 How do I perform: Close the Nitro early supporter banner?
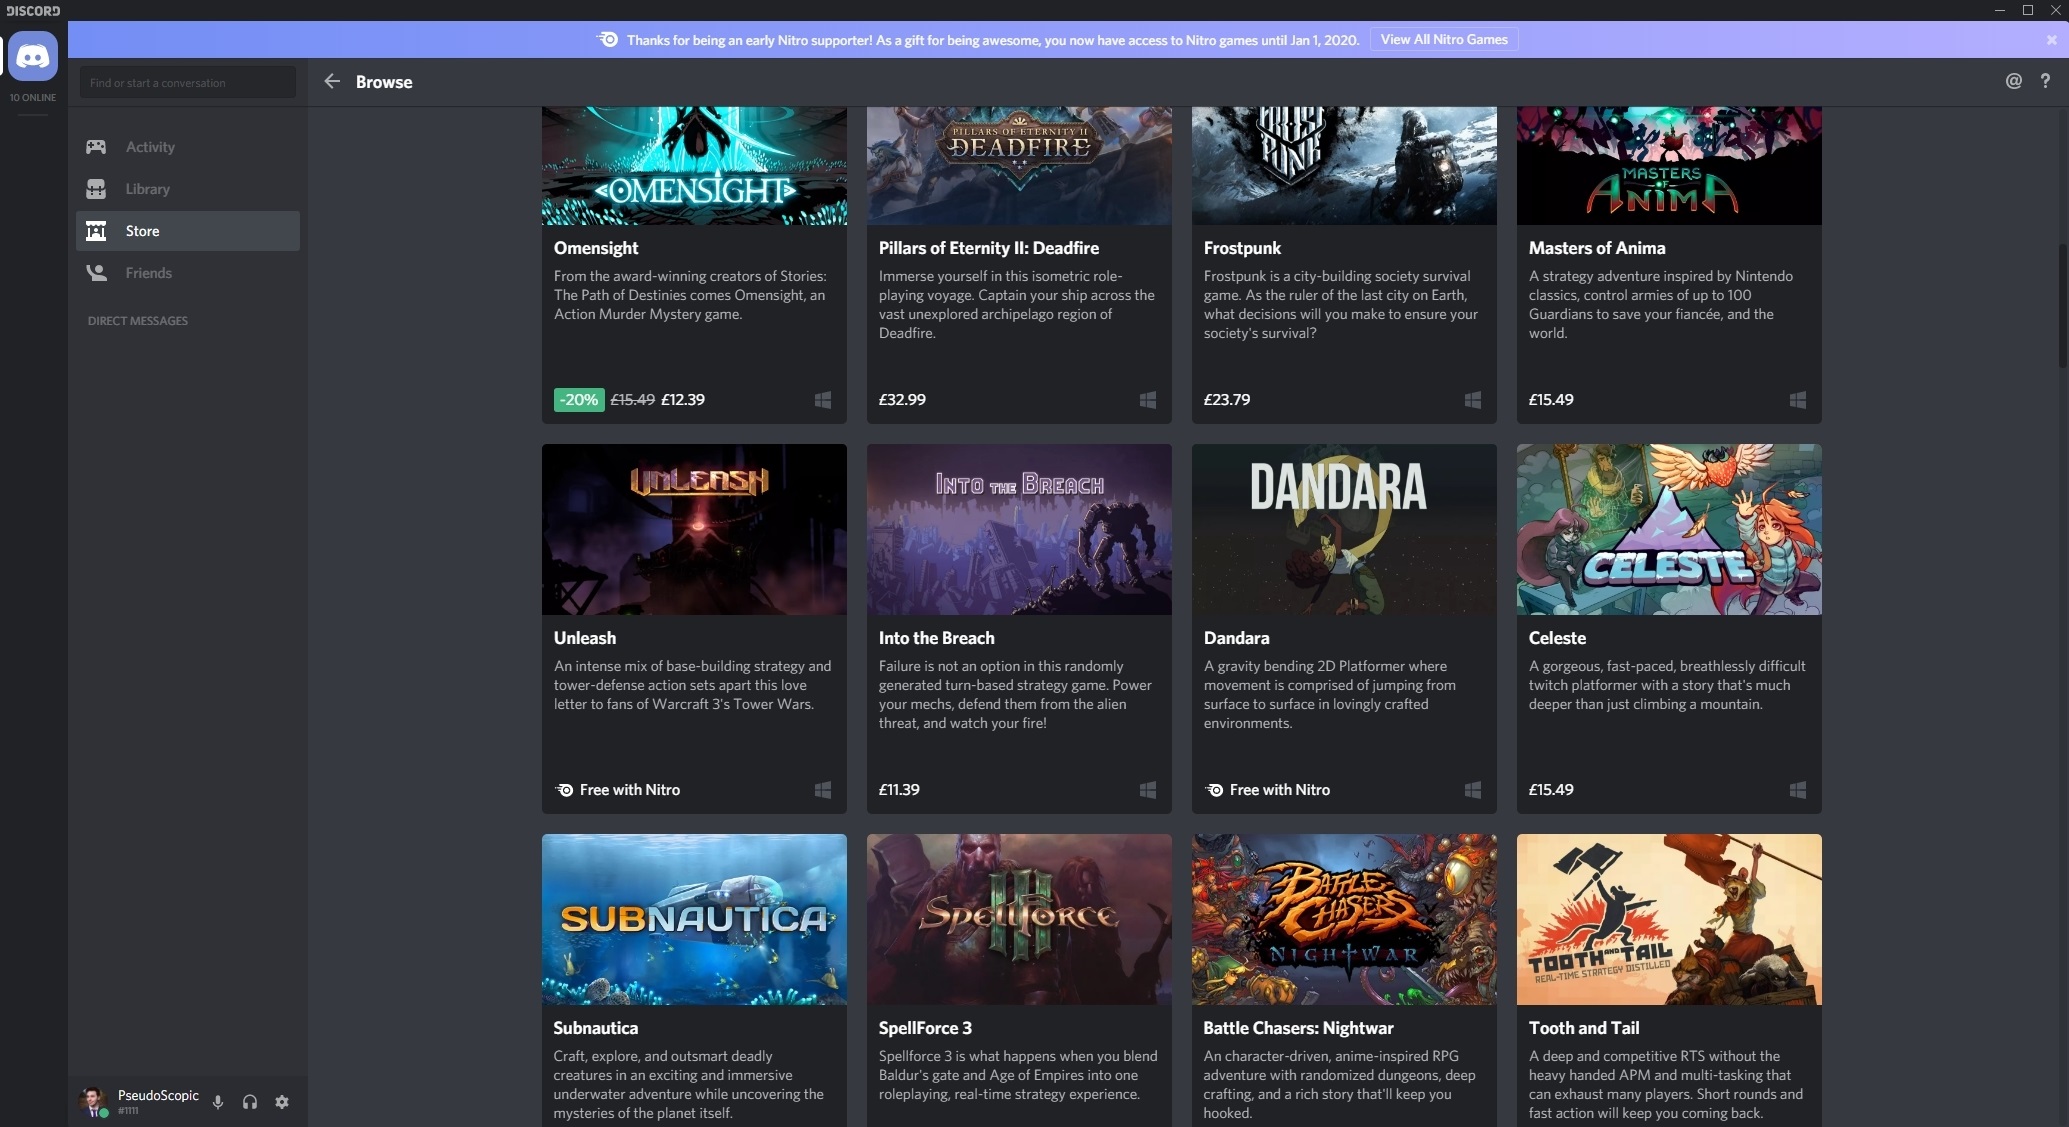pyautogui.click(x=2052, y=39)
